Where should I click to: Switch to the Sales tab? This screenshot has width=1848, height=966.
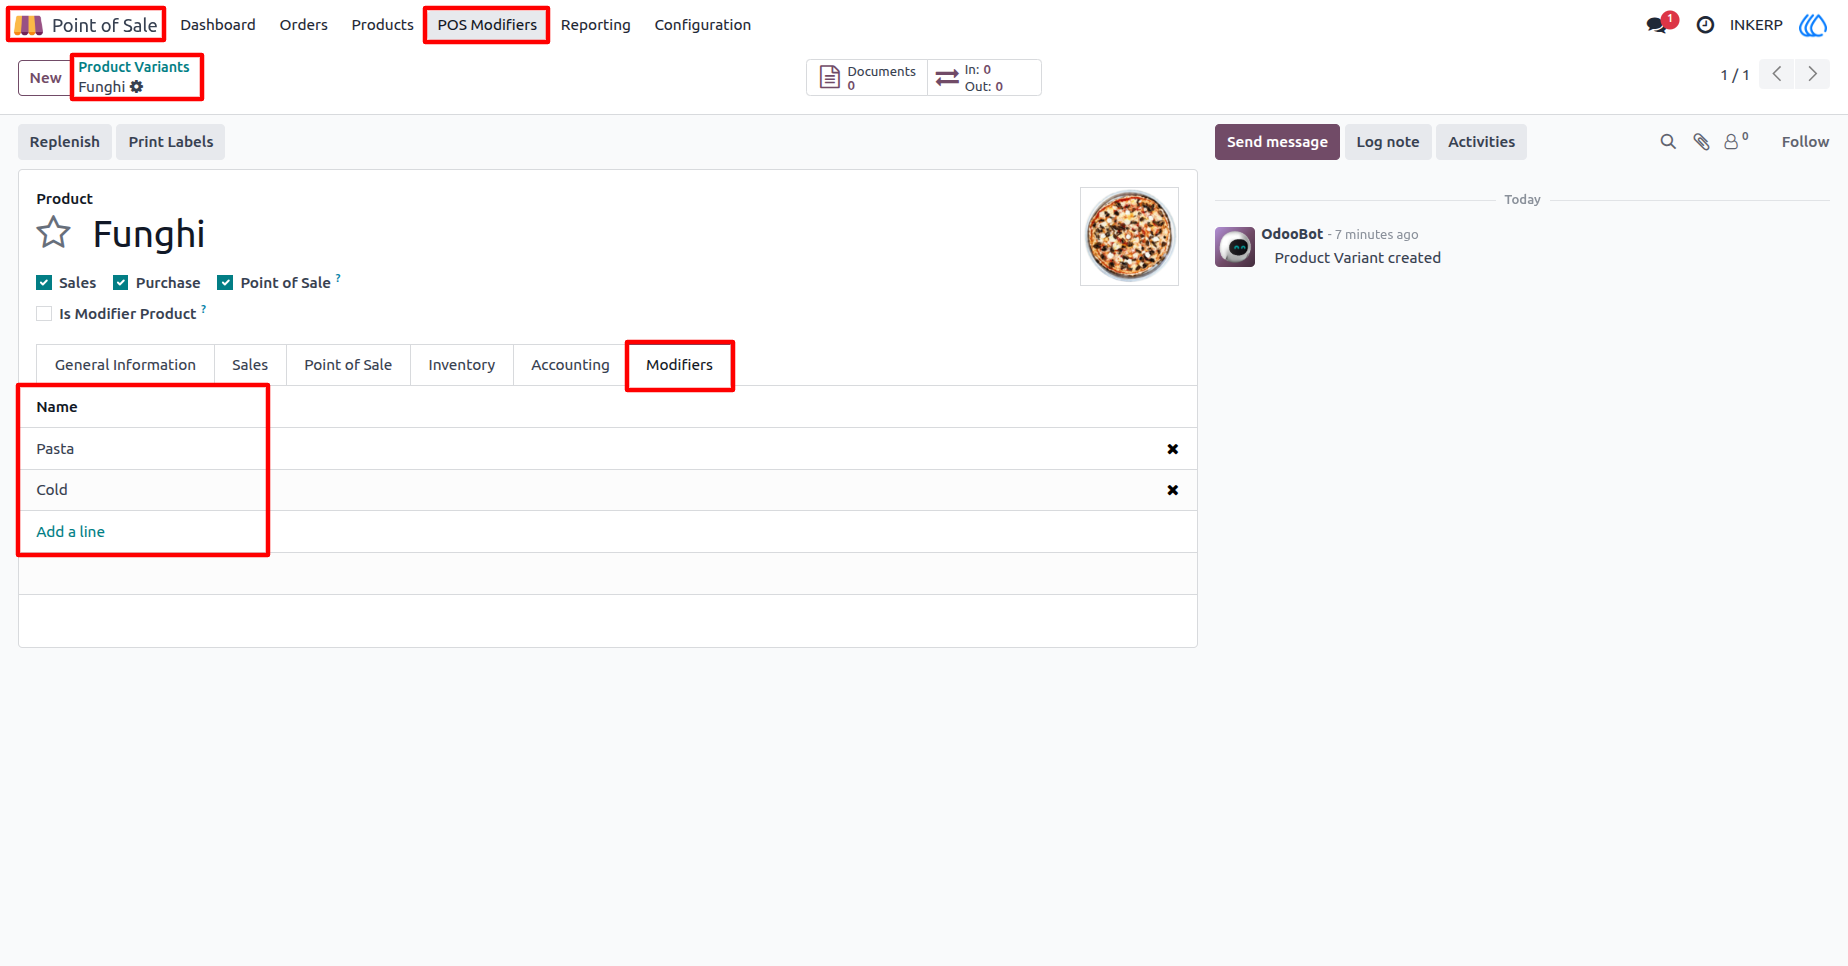[250, 365]
